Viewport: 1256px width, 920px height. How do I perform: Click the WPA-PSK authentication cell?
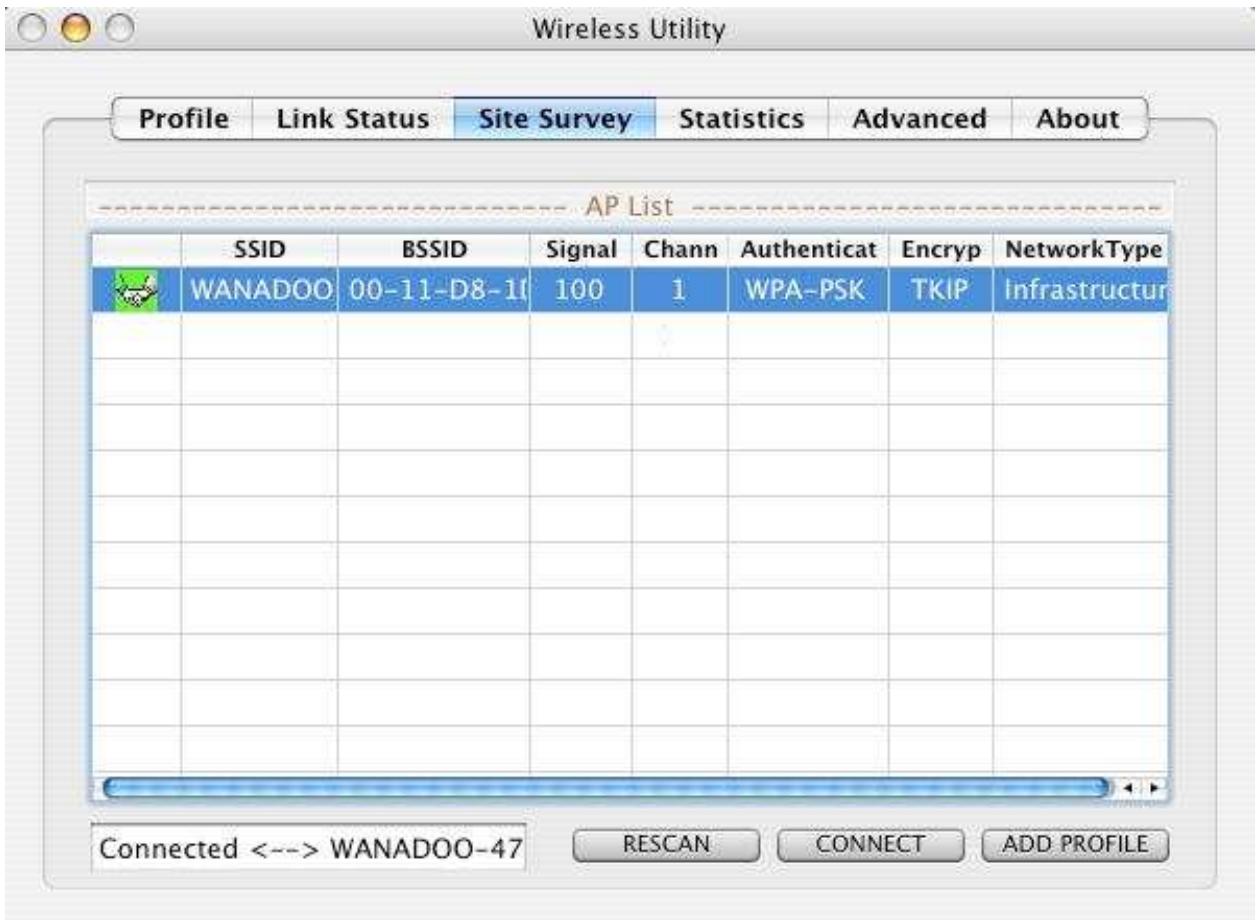click(807, 291)
